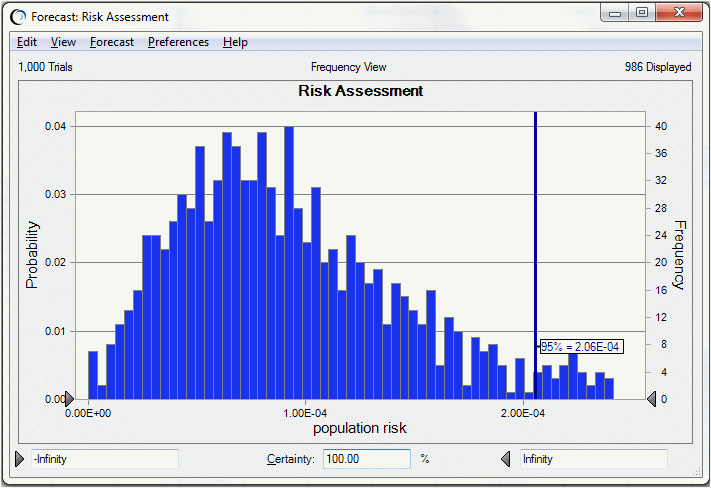The height and width of the screenshot is (488, 711).
Task: Click the 2.00E-04 x-axis tick label
Action: tap(523, 414)
